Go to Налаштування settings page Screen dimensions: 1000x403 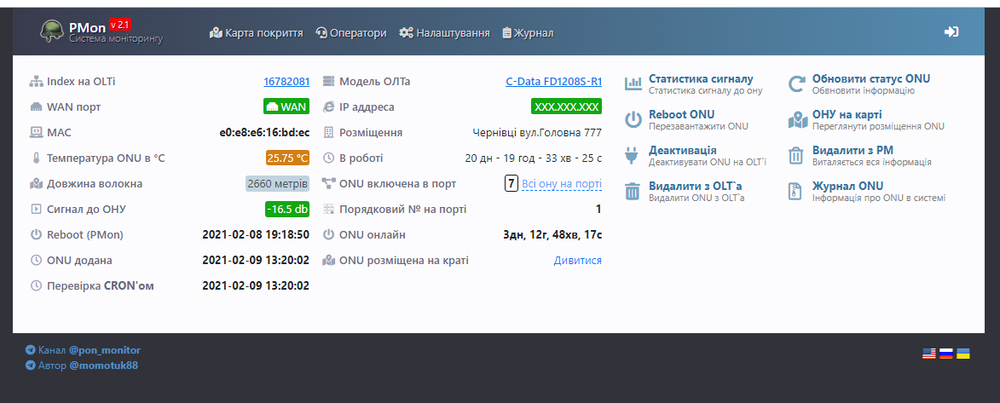[444, 33]
